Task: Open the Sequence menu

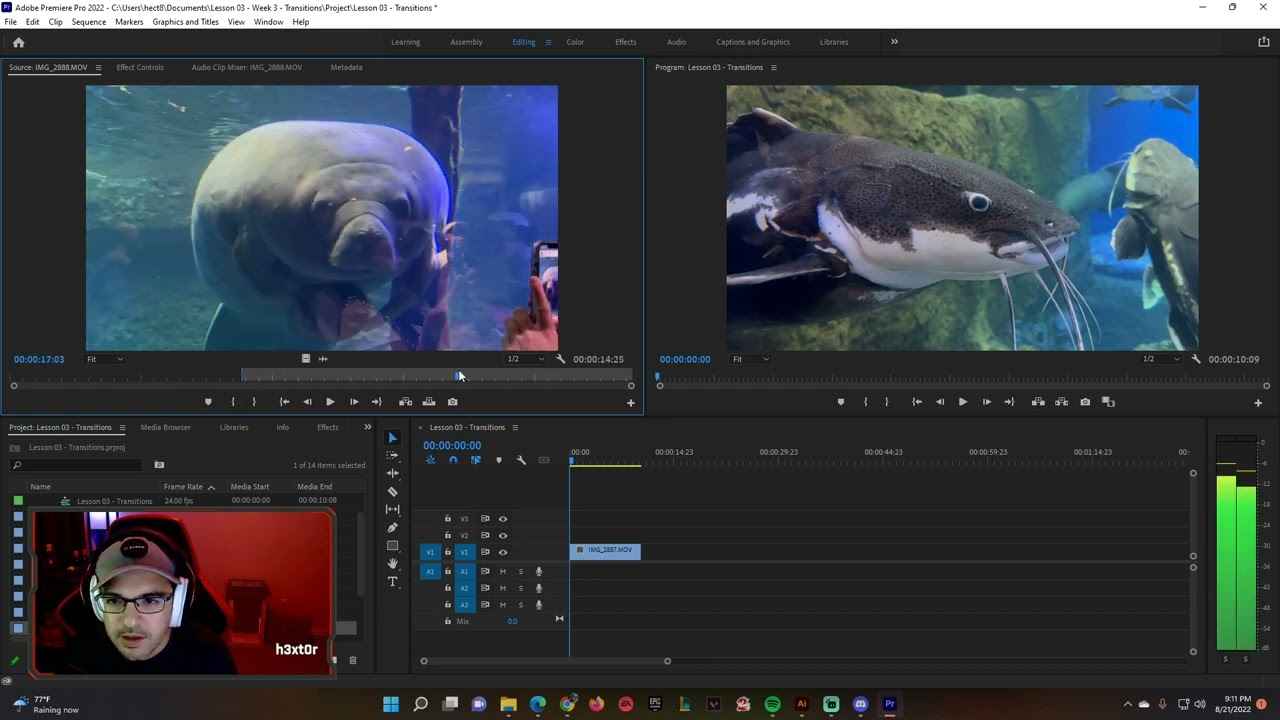Action: coord(89,22)
